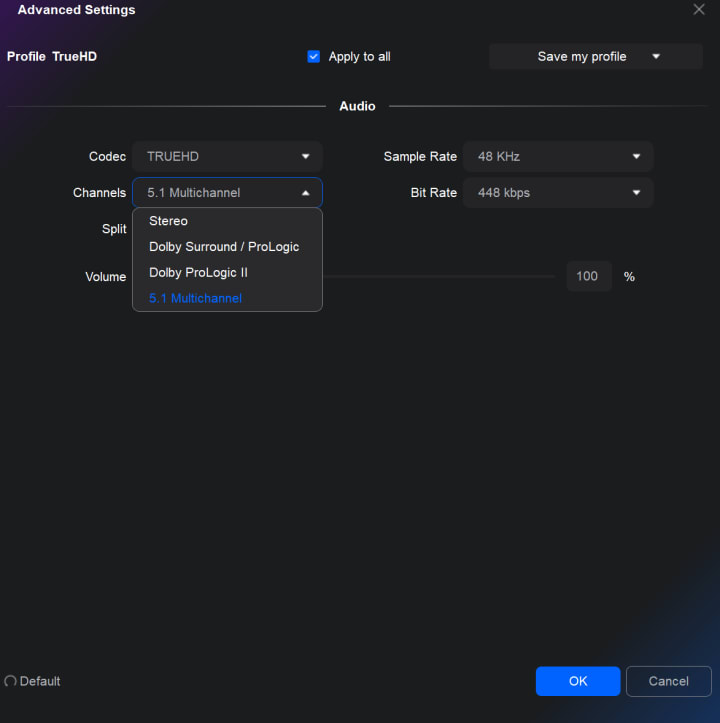Viewport: 720px width, 723px height.
Task: Click the Default reset circular arrow icon
Action: coord(10,681)
